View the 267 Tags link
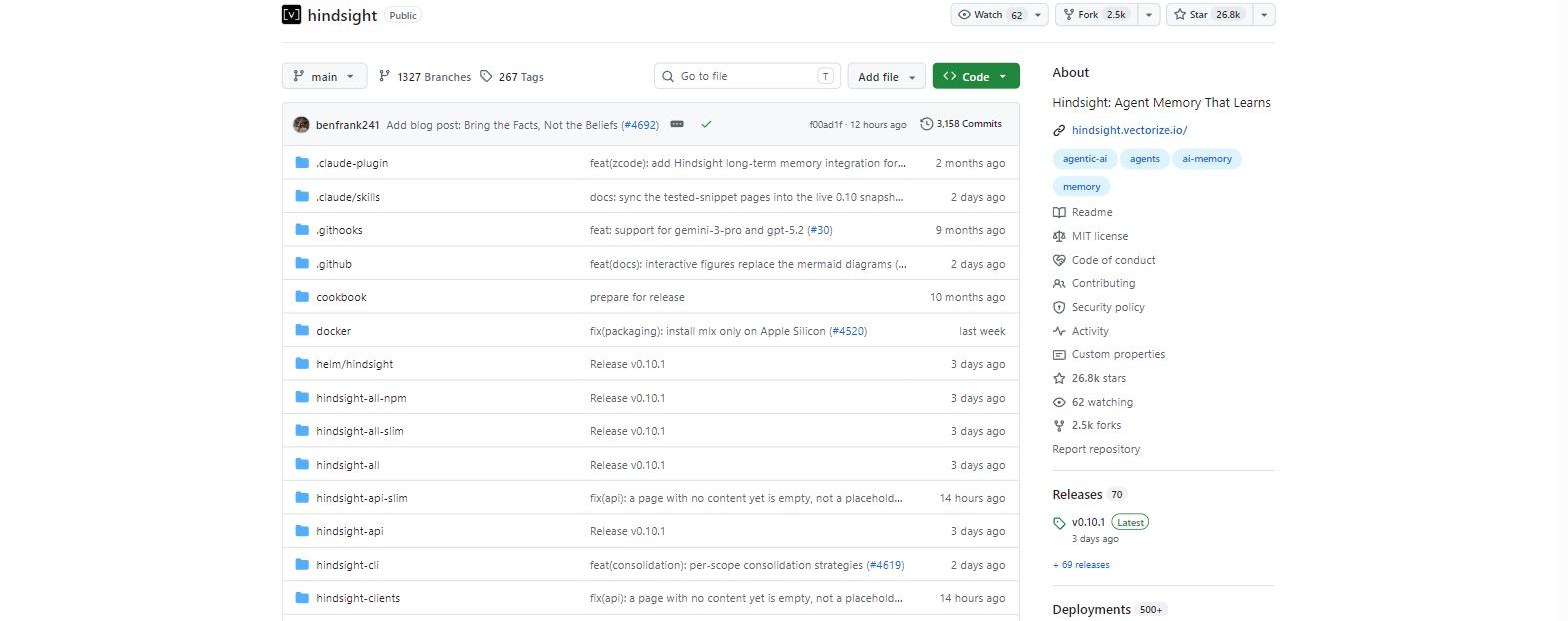 (x=512, y=77)
